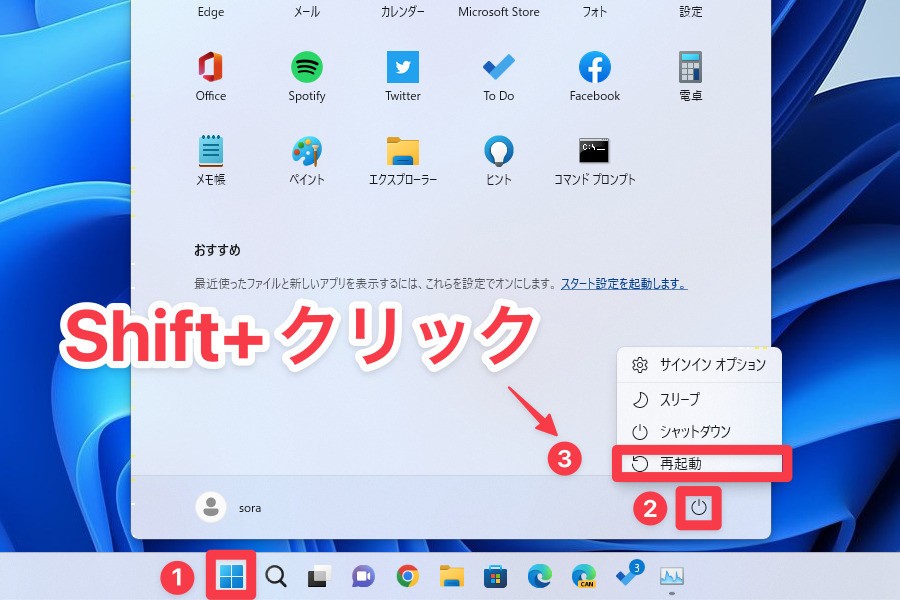The image size is (900, 600).
Task: Click the Windows Start button on taskbar
Action: 231,576
